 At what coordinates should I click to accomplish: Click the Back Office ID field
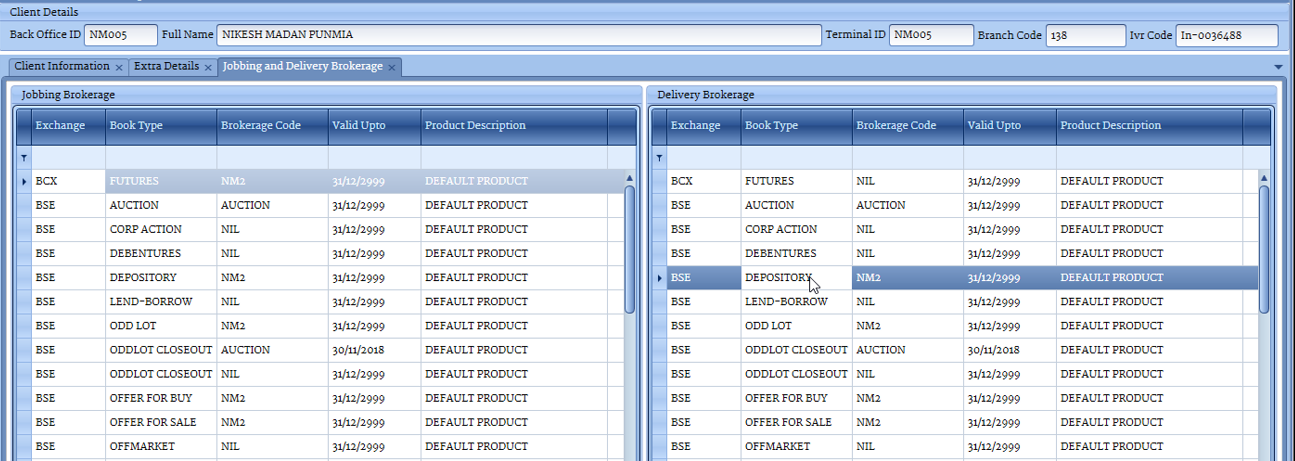coord(120,35)
